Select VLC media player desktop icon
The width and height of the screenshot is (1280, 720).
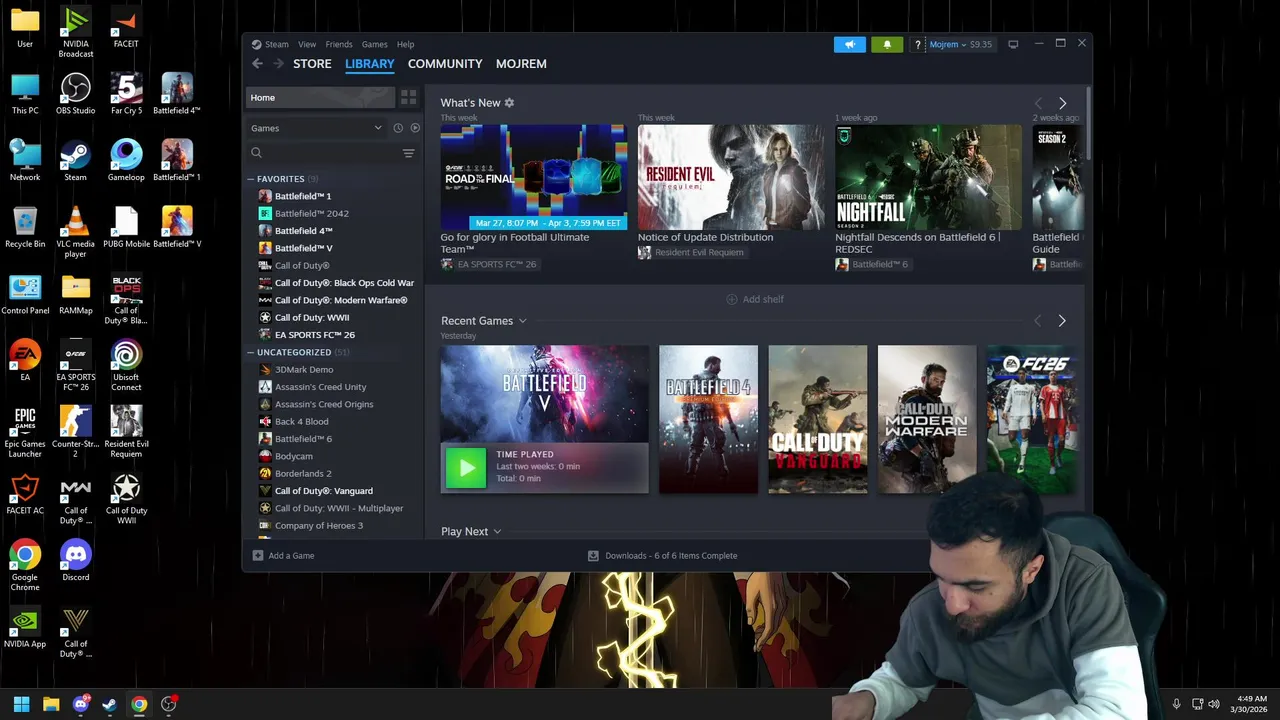(75, 233)
